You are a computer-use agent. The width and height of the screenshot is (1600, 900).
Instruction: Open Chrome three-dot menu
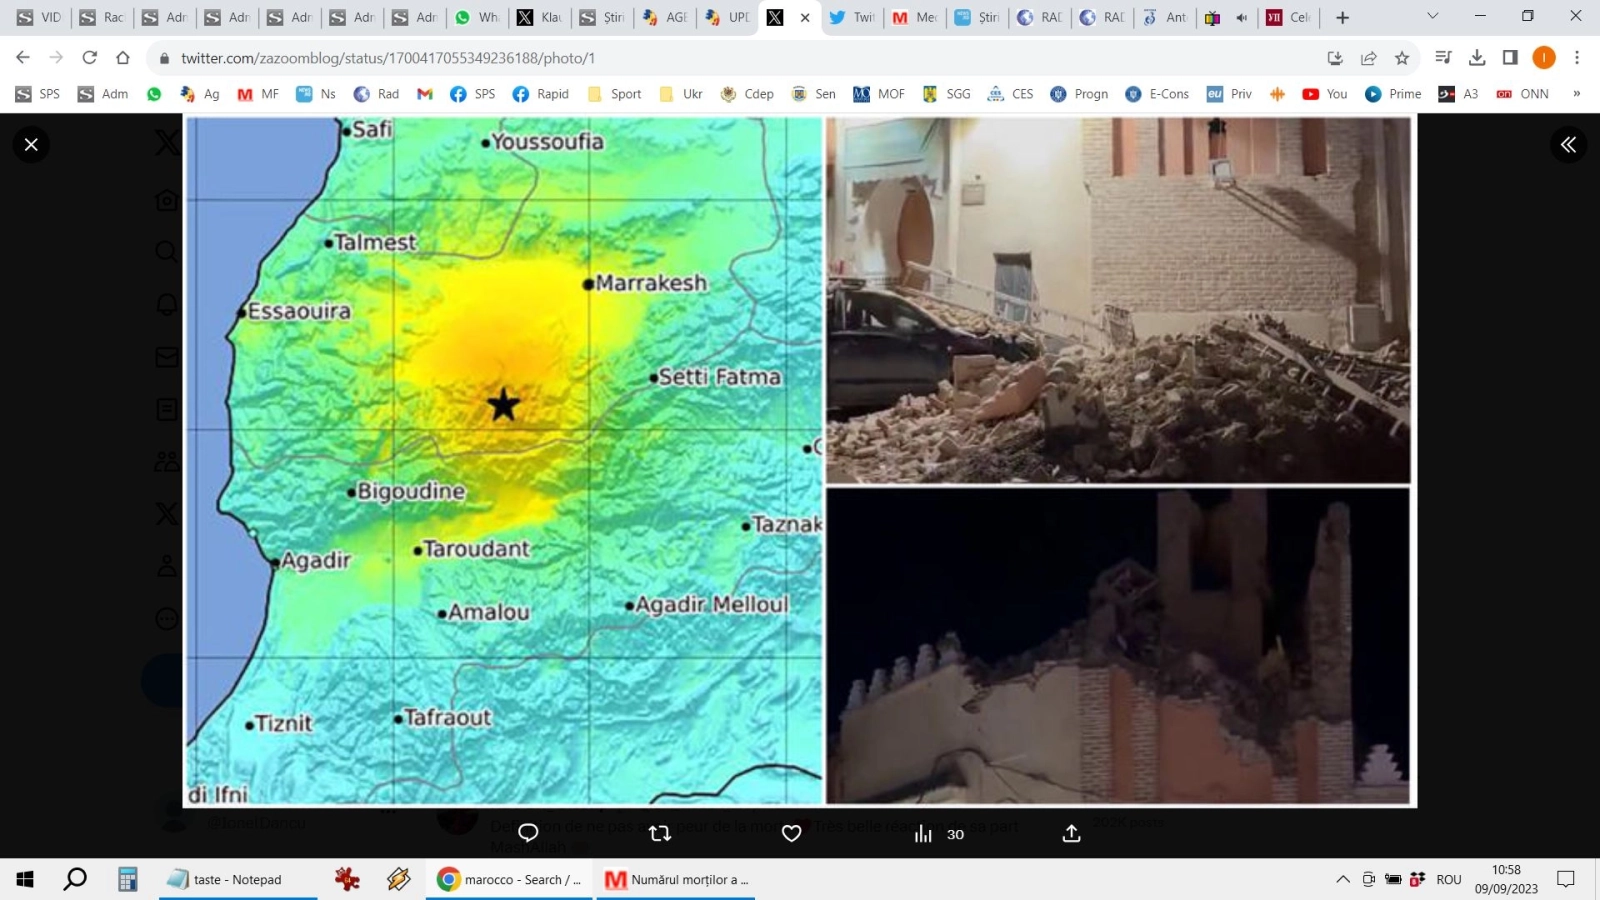point(1577,58)
